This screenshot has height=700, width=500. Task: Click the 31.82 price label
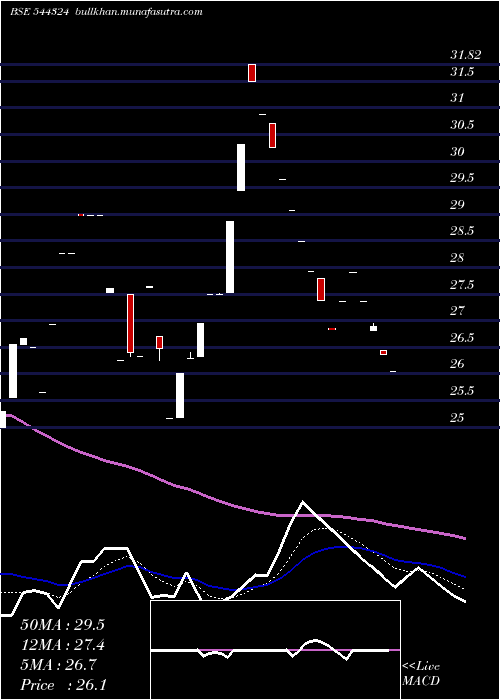point(466,55)
